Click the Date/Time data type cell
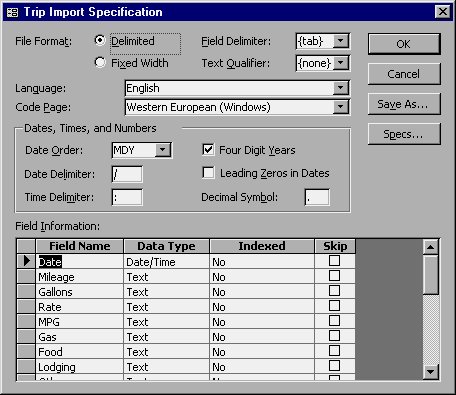The width and height of the screenshot is (456, 395). tap(167, 262)
